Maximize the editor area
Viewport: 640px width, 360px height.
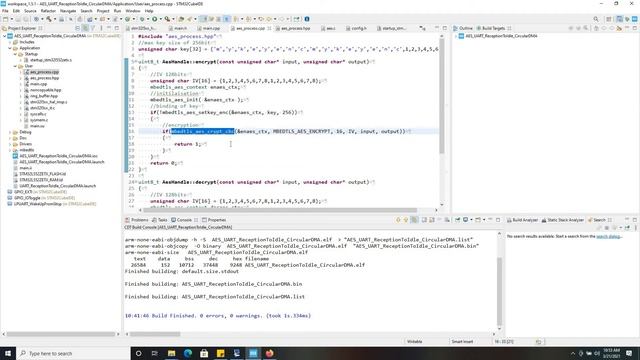[444, 28]
